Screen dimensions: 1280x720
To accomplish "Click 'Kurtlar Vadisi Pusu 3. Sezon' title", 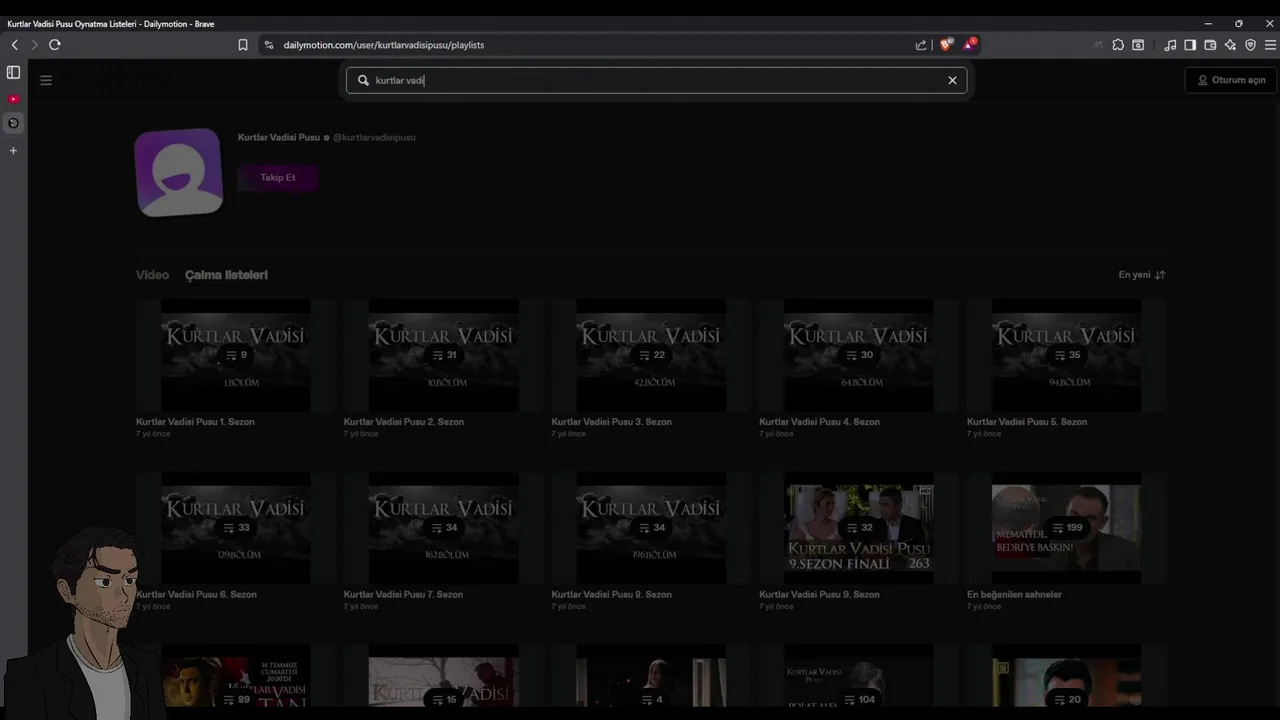I will point(612,422).
